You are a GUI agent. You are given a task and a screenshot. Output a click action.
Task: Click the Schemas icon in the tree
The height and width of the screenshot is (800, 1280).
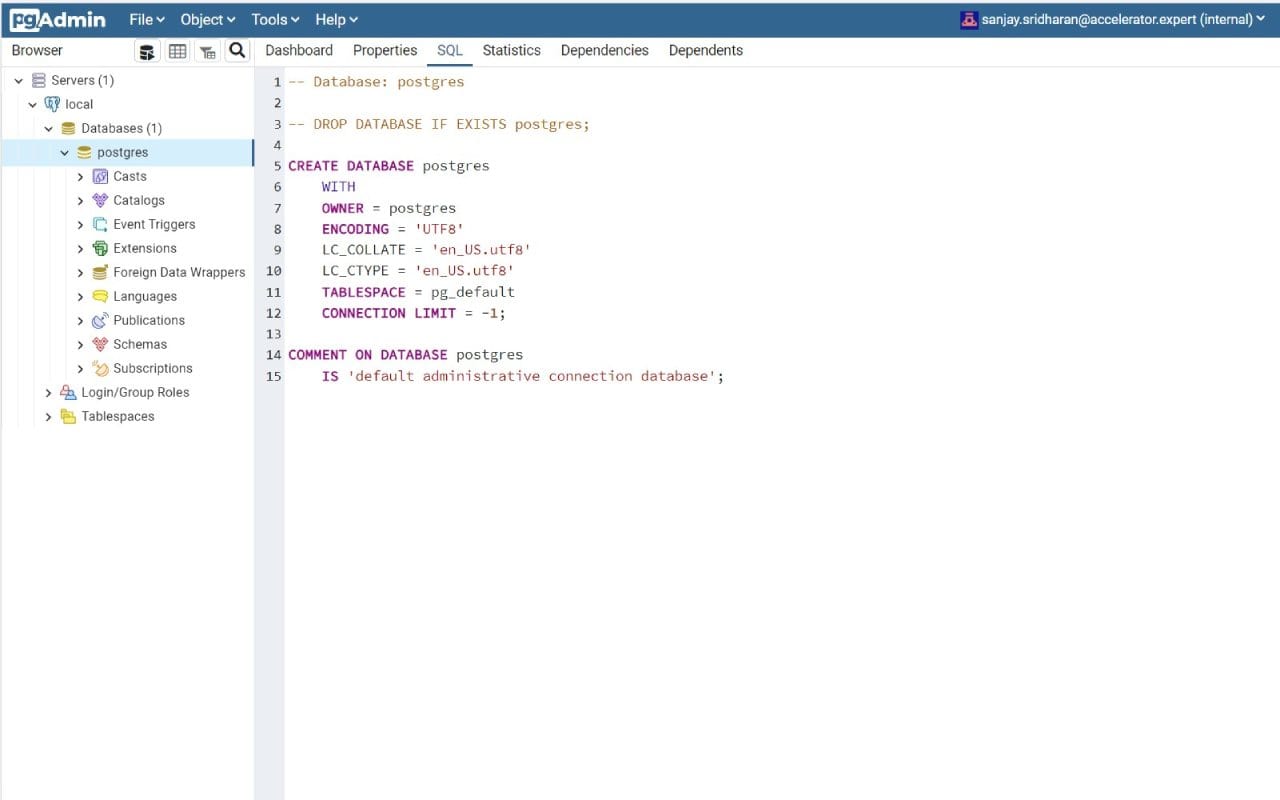click(99, 344)
